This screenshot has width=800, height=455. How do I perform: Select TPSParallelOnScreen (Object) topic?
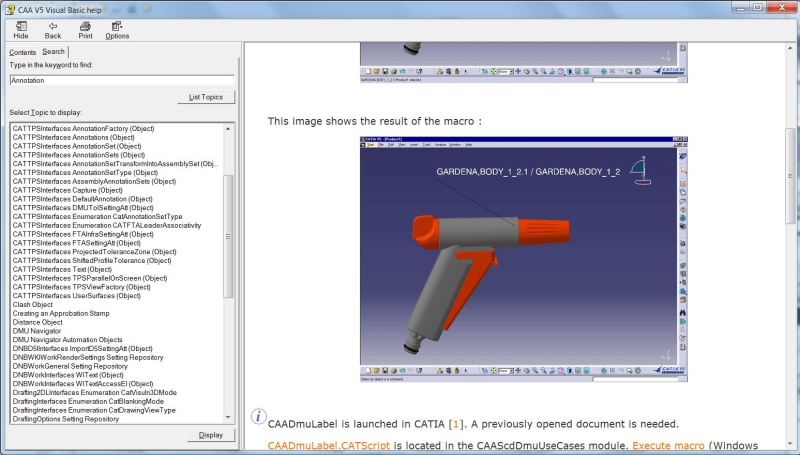[90, 278]
